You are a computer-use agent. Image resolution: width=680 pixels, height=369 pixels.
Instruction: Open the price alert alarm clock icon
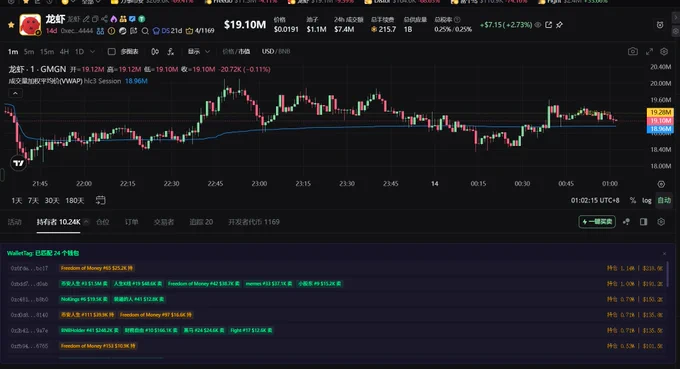(660, 25)
